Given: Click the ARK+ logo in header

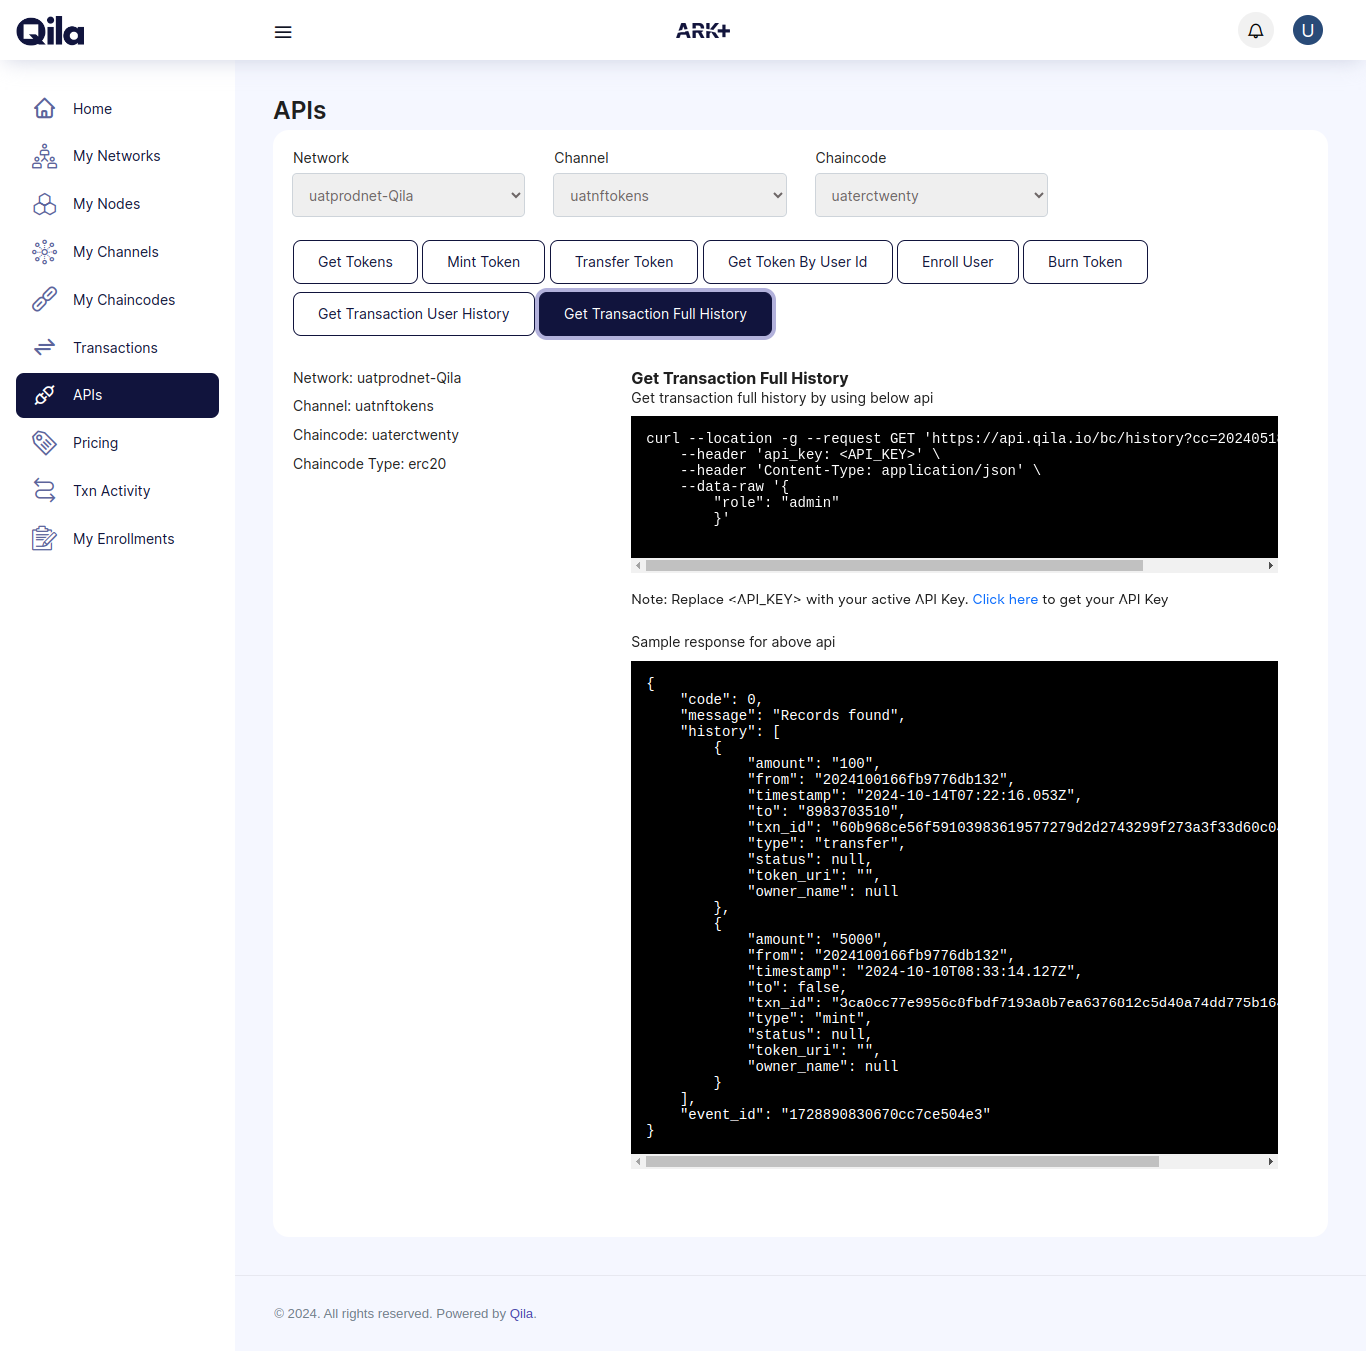Looking at the screenshot, I should click(703, 31).
